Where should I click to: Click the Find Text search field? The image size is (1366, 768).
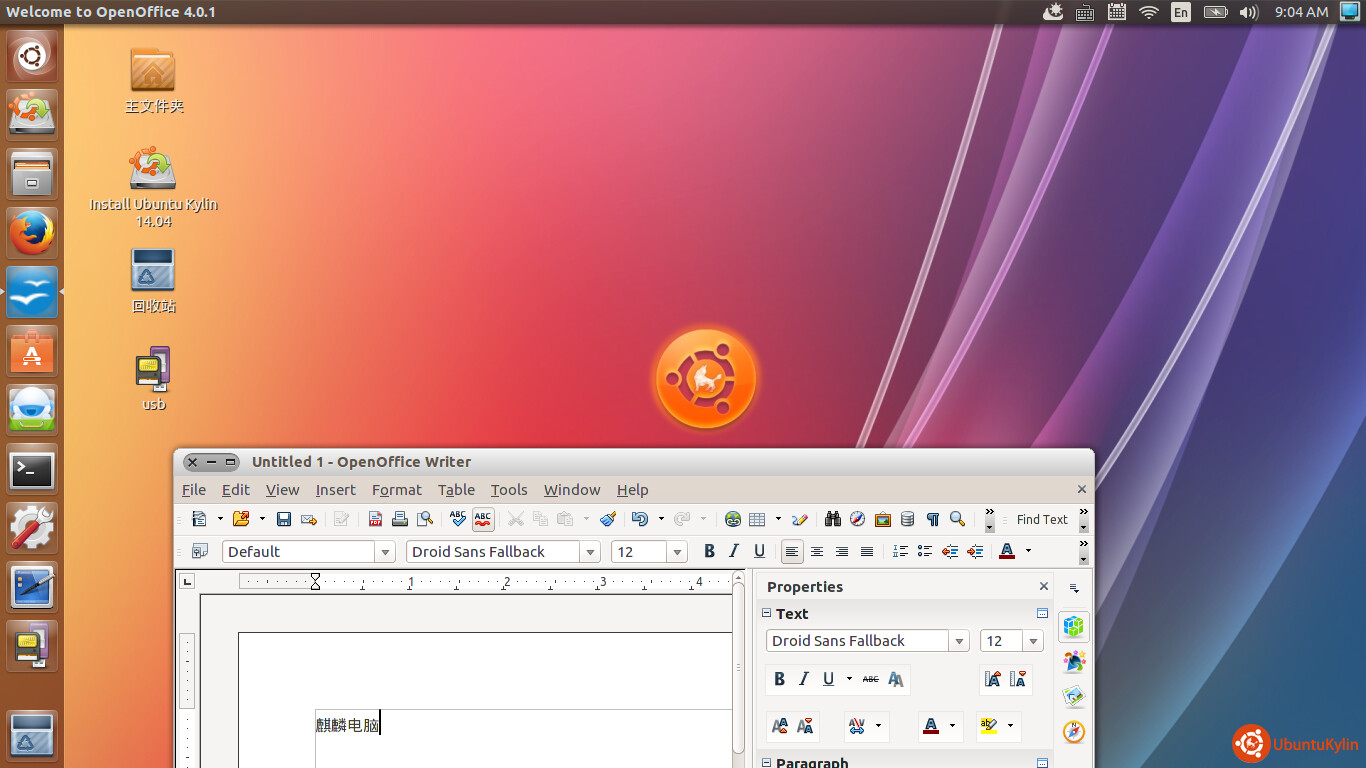pyautogui.click(x=1042, y=519)
